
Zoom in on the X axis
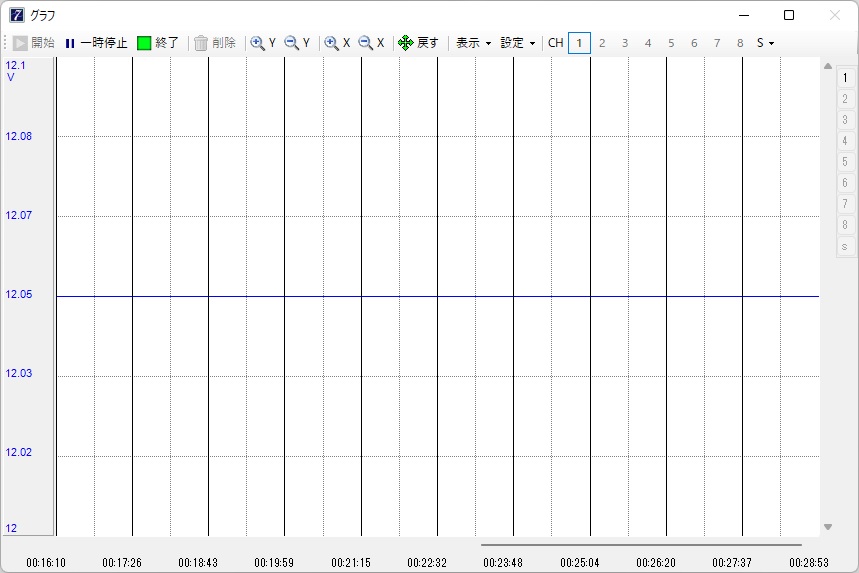(x=337, y=43)
